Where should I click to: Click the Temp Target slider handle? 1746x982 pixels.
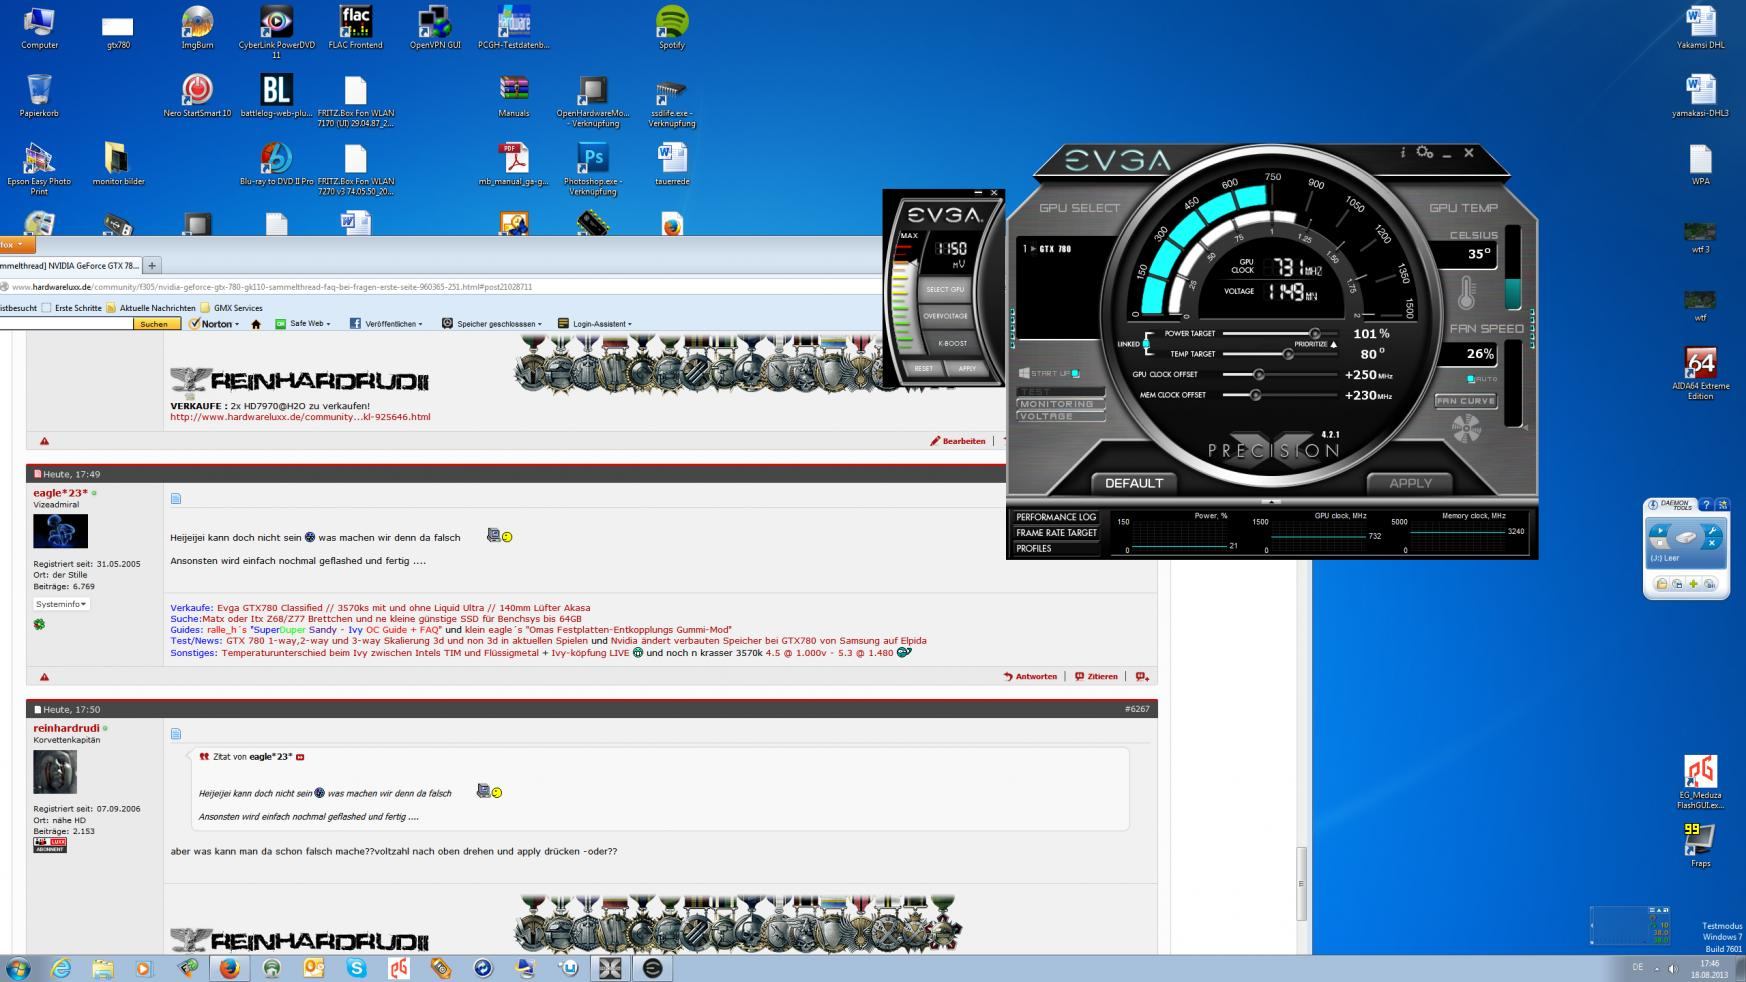1288,354
